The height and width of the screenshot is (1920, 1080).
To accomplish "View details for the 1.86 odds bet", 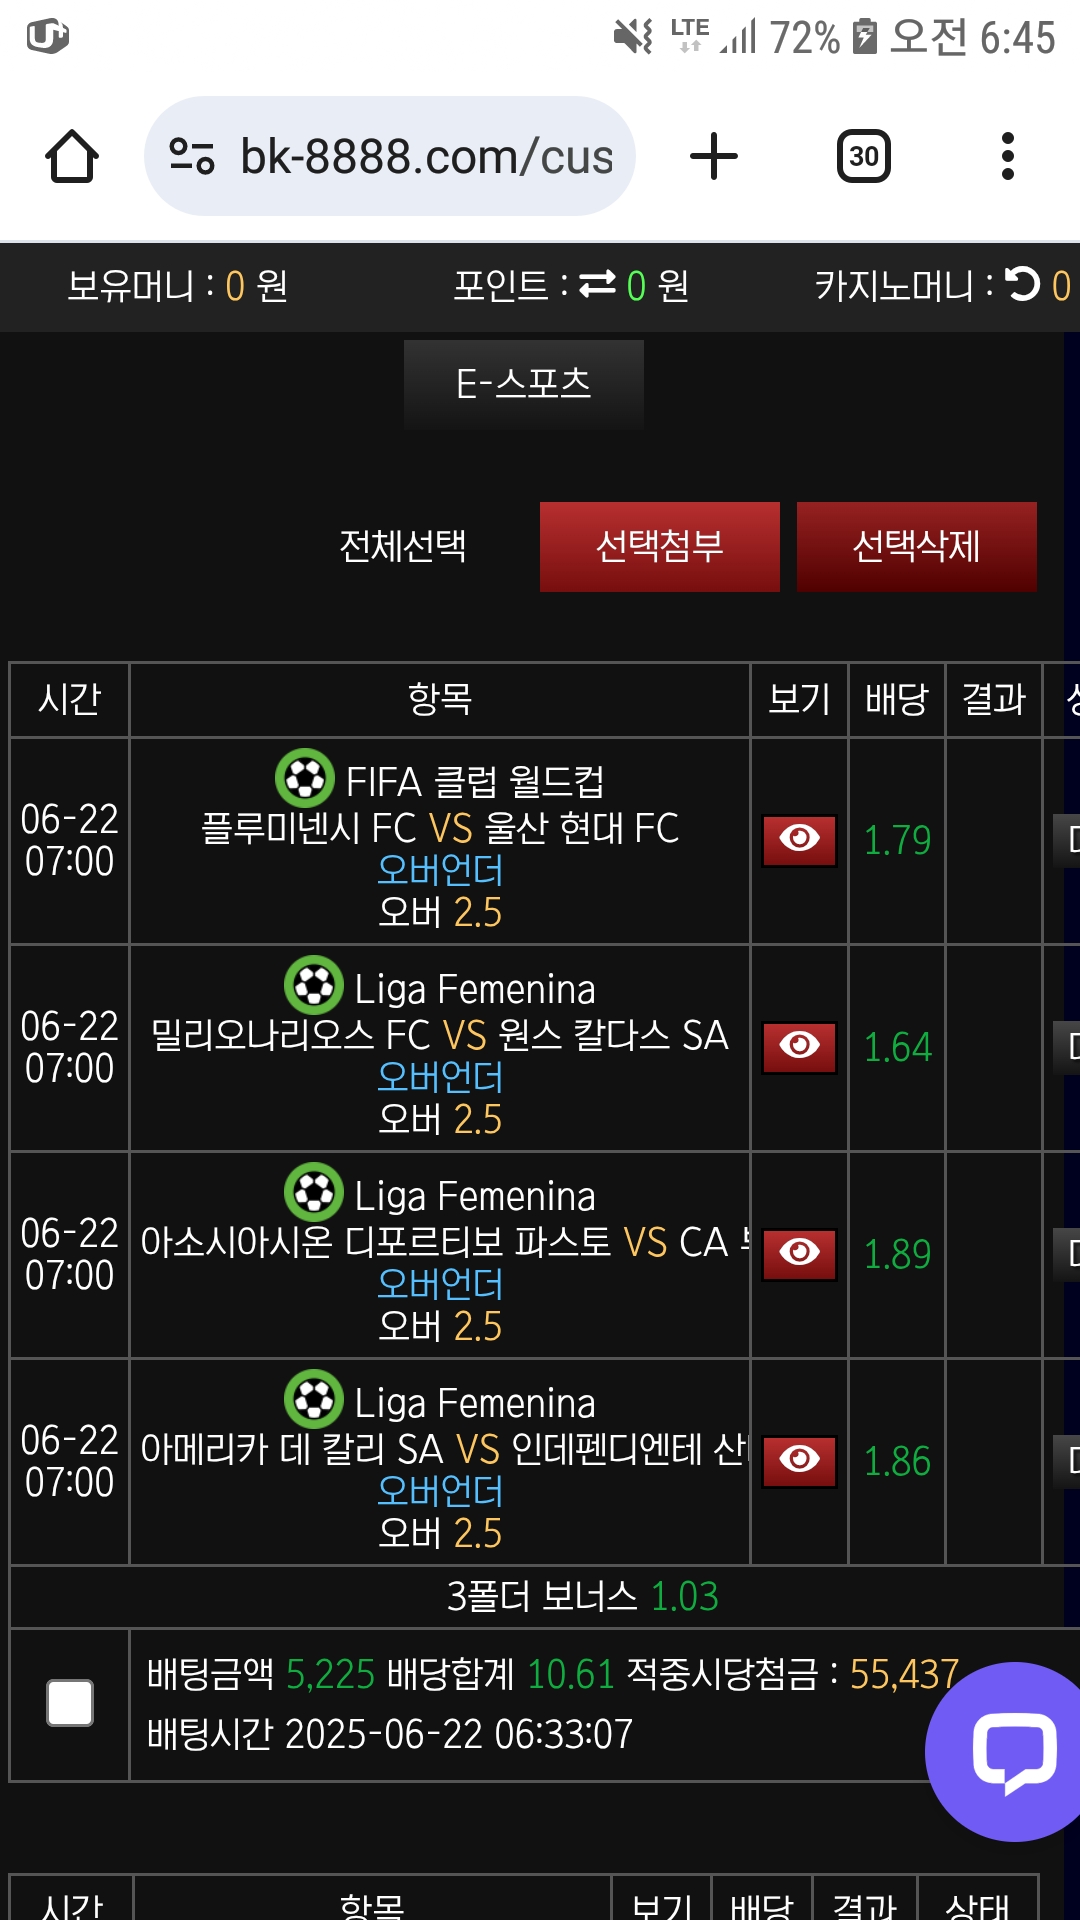I will 799,1461.
